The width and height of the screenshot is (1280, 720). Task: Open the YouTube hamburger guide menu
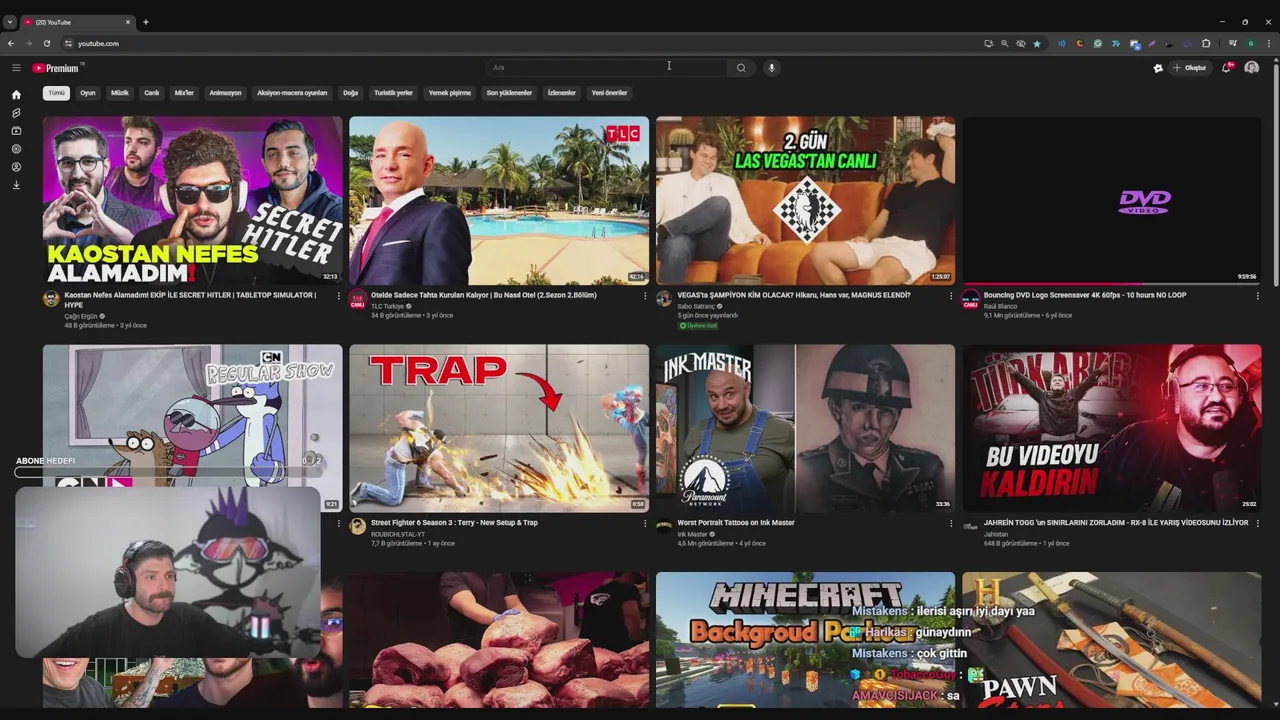tap(16, 68)
